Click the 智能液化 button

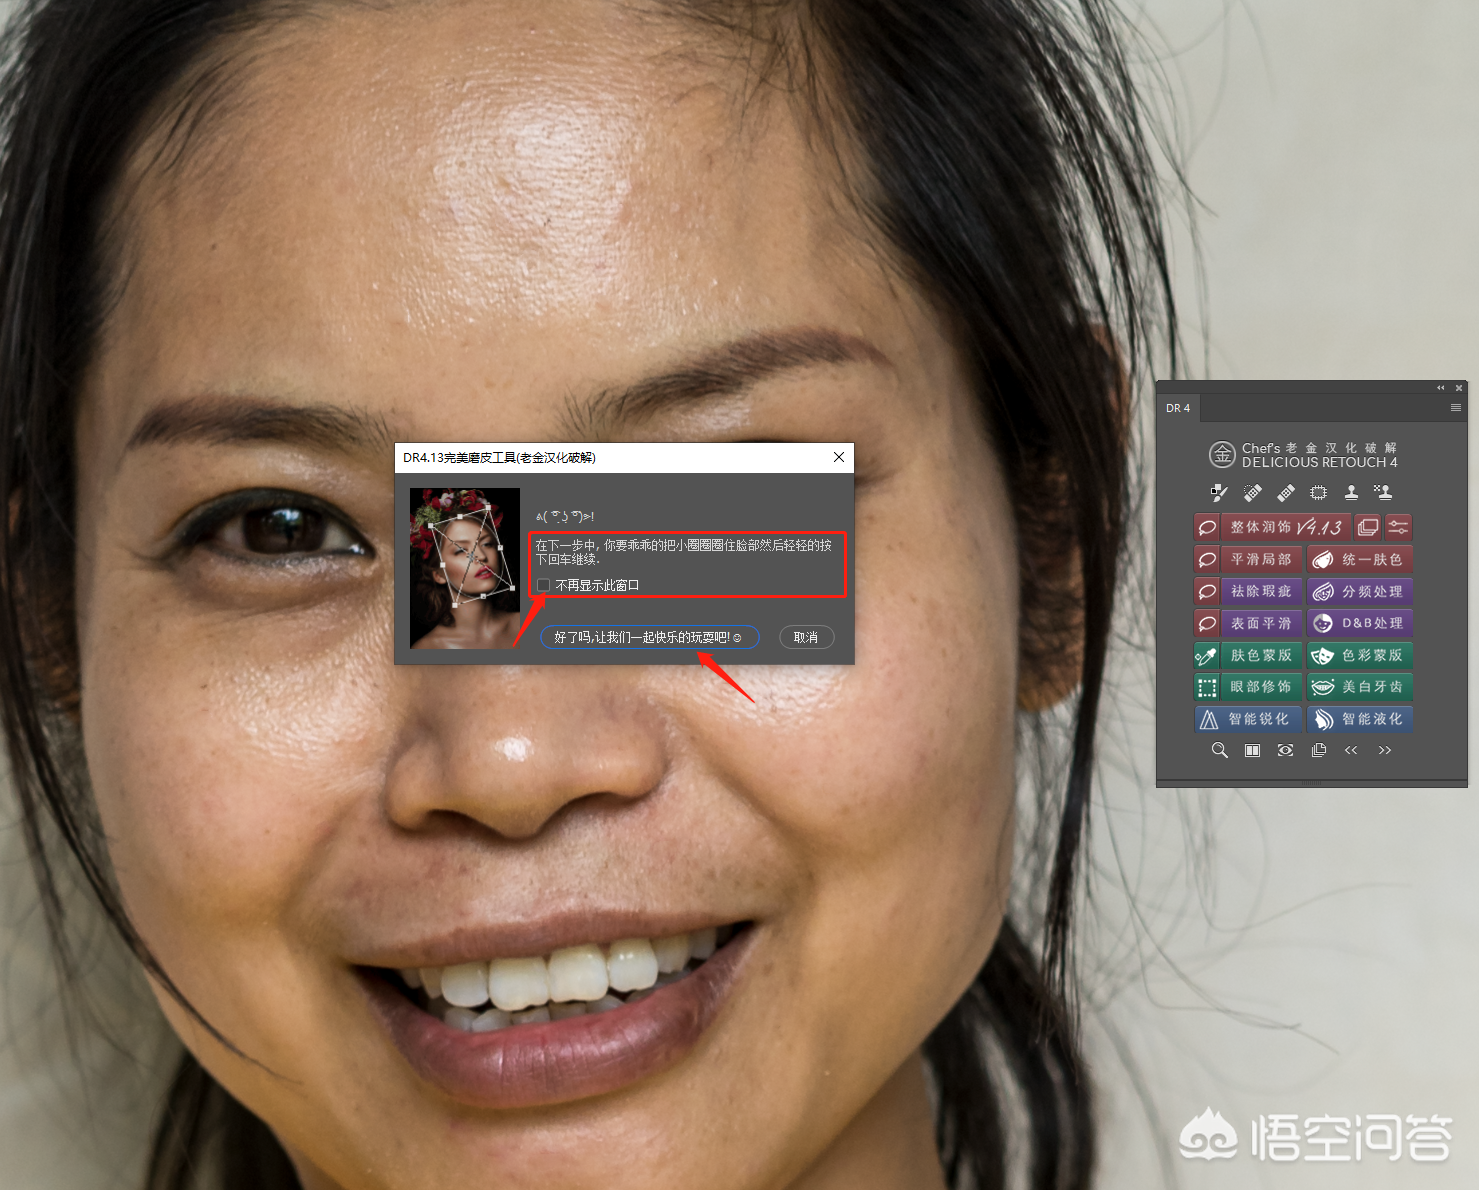1360,719
